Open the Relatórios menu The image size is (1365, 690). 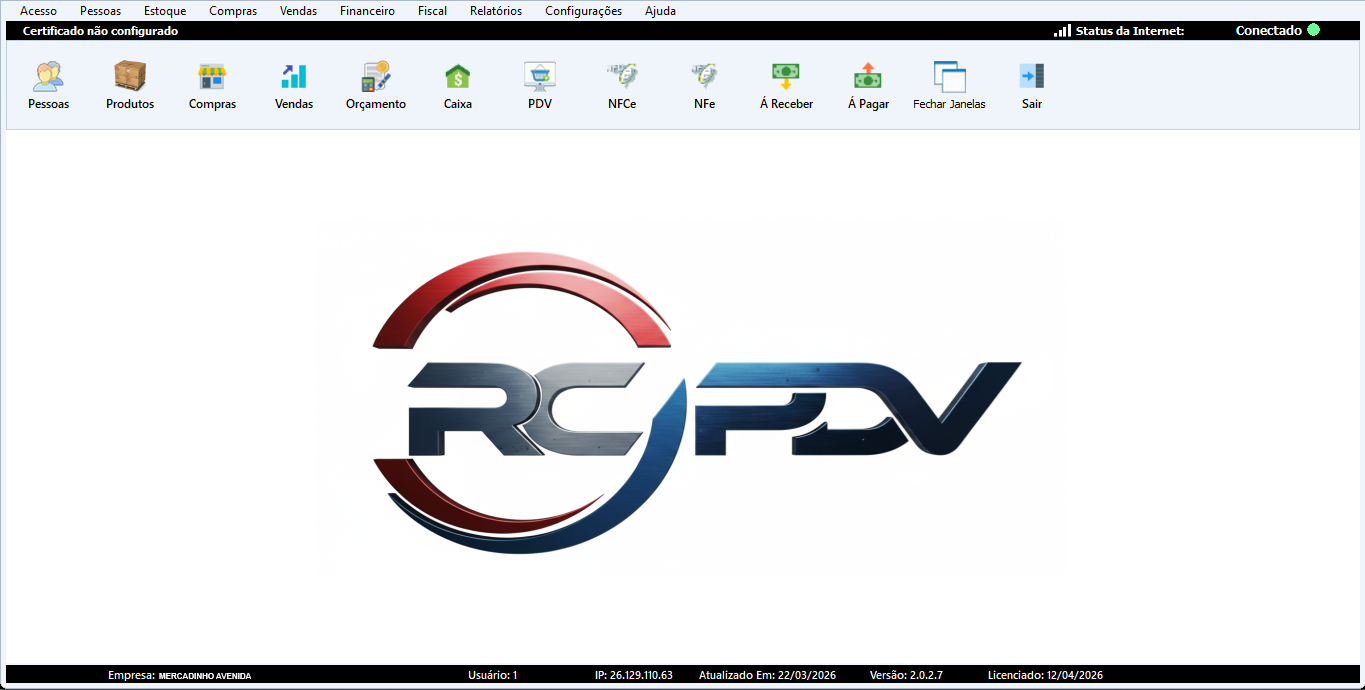496,11
